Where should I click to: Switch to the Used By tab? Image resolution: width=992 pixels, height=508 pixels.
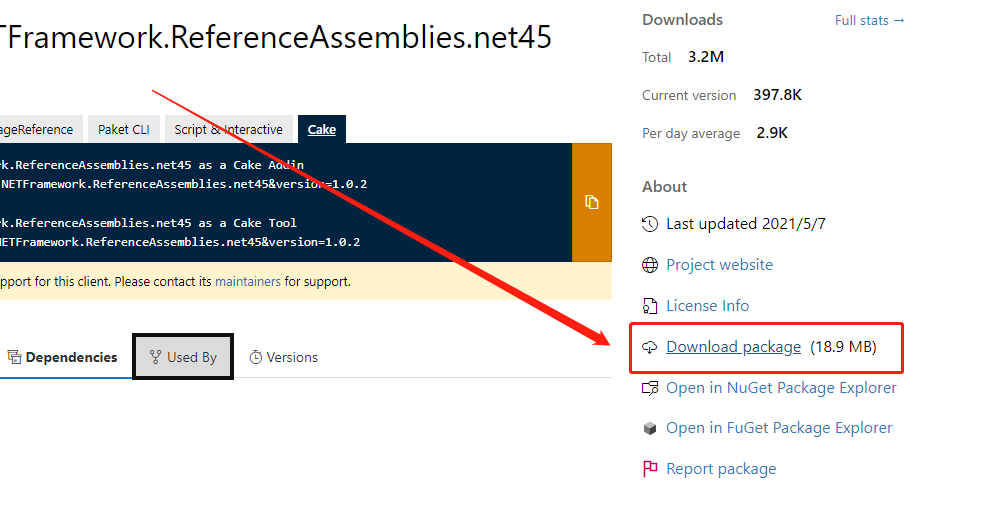pos(183,357)
